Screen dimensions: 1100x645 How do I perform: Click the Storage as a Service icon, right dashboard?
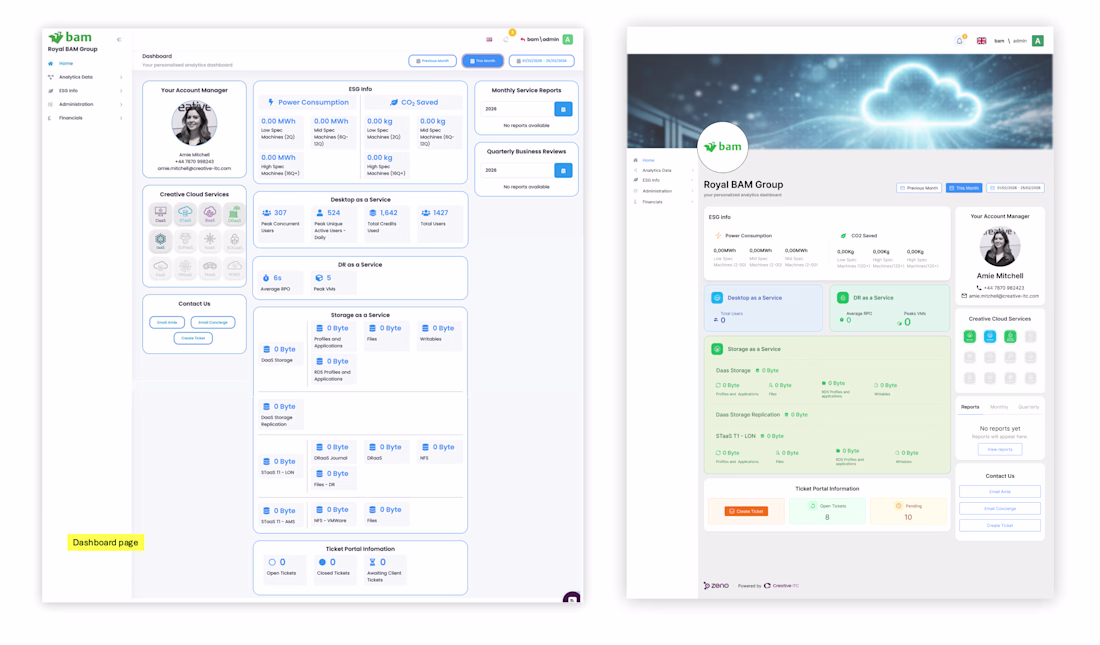coord(717,349)
